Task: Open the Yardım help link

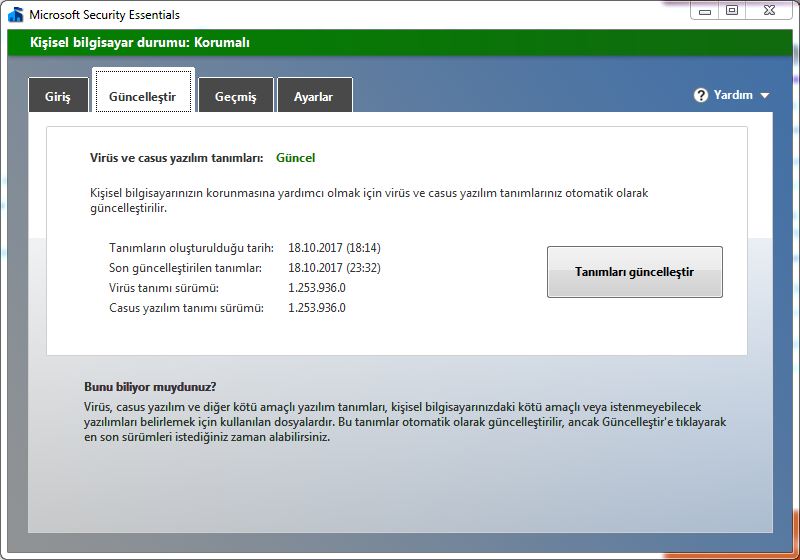Action: pos(733,95)
